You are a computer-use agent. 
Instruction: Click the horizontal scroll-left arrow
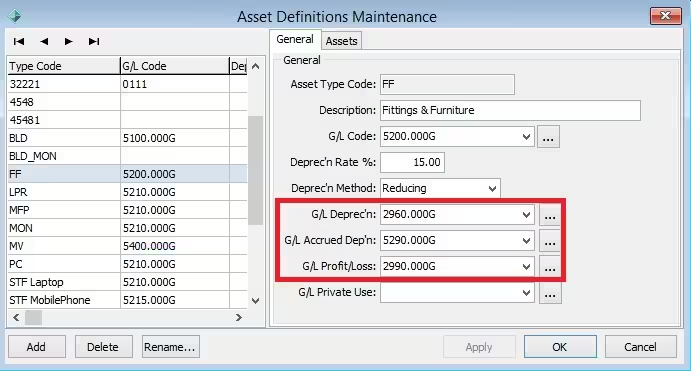[16, 317]
